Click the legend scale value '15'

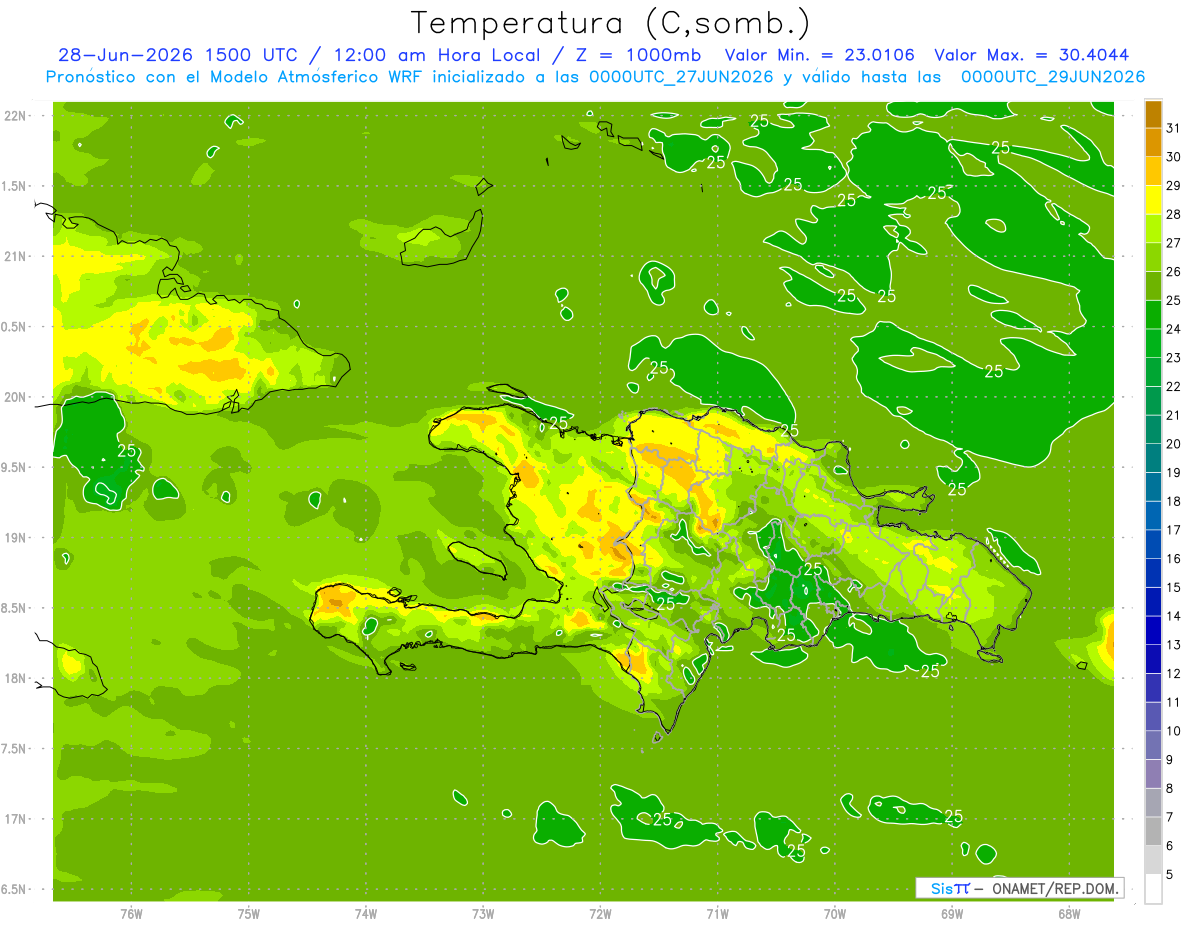tap(1173, 588)
